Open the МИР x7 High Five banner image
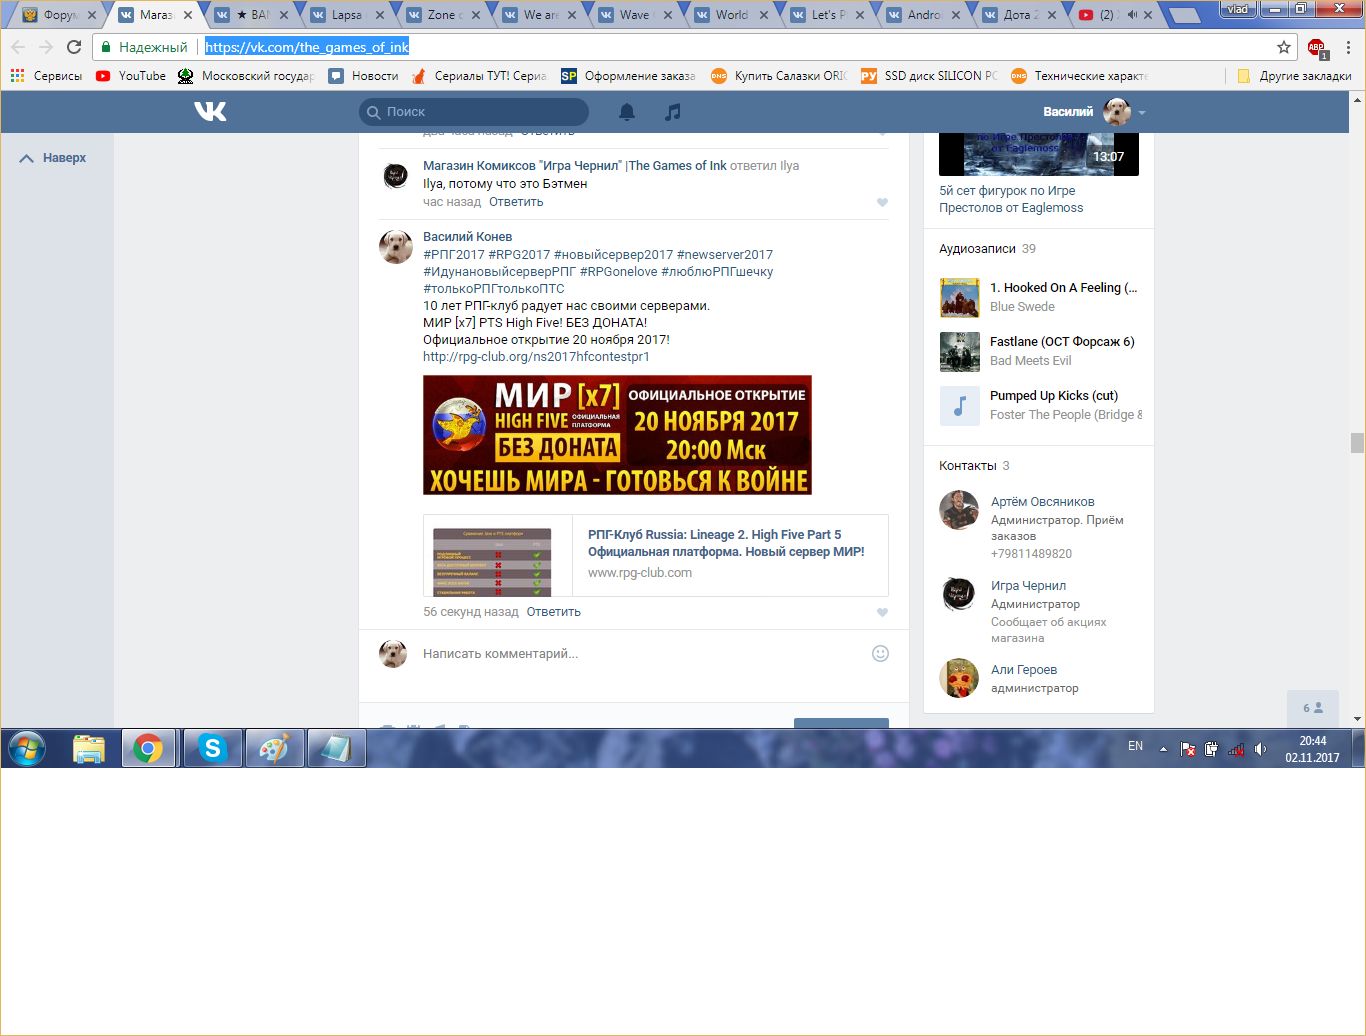1366x1036 pixels. click(x=617, y=435)
